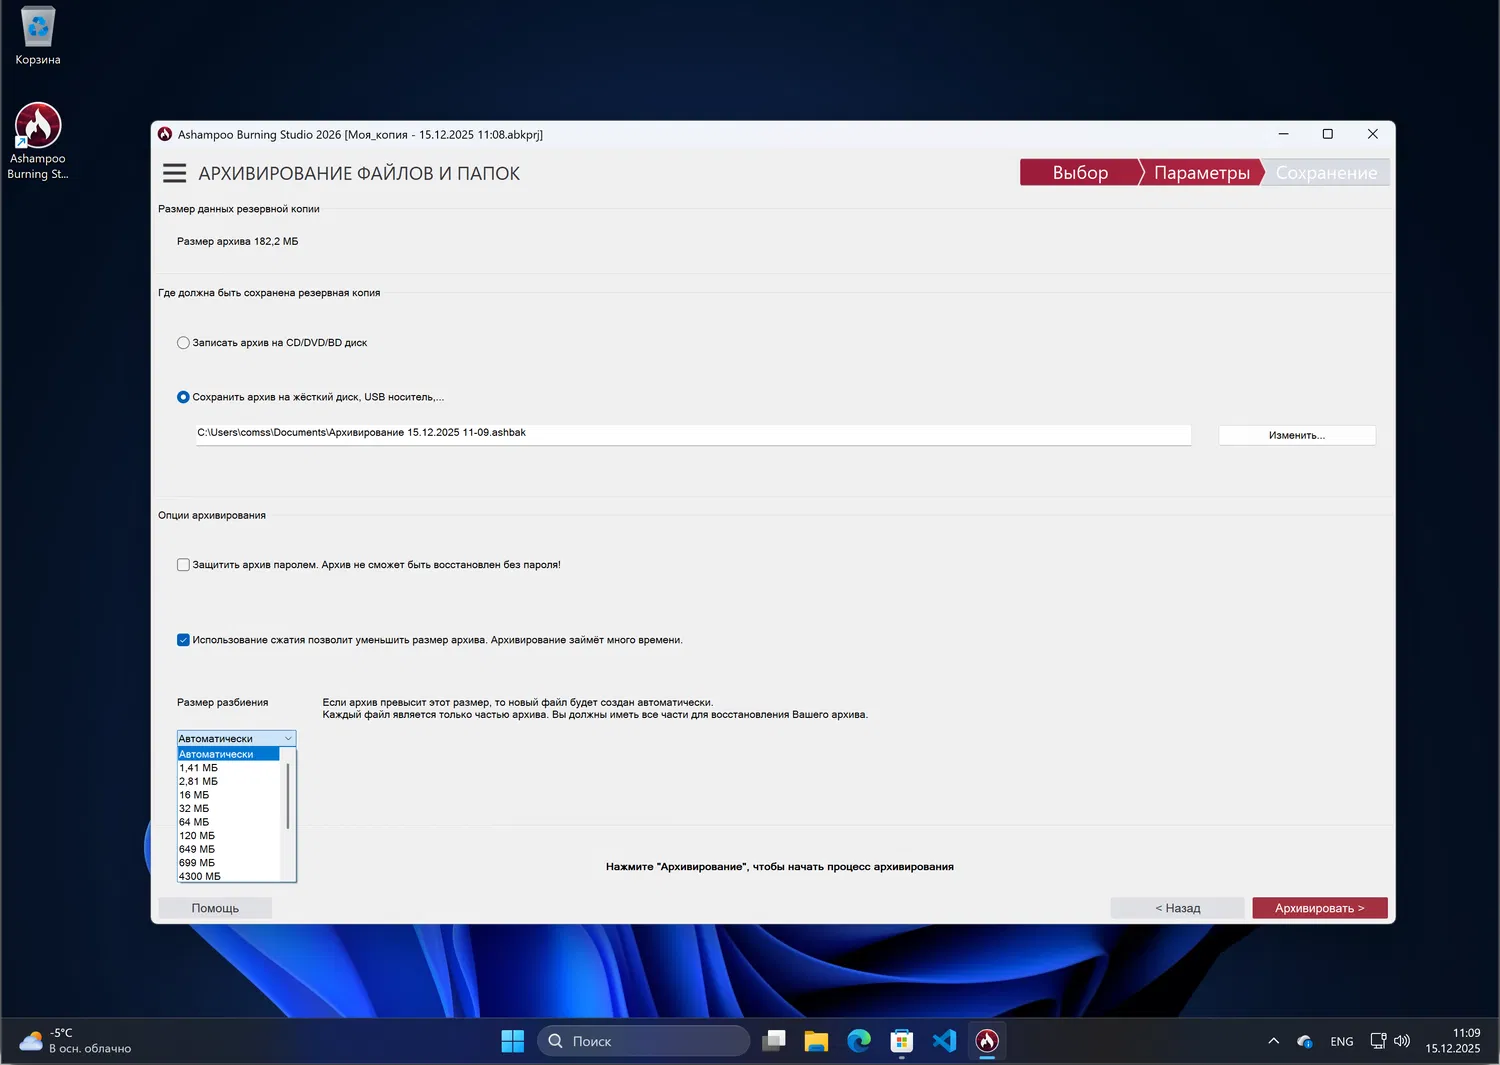This screenshot has width=1500, height=1065.
Task: Open File Explorer from taskbar
Action: click(816, 1041)
